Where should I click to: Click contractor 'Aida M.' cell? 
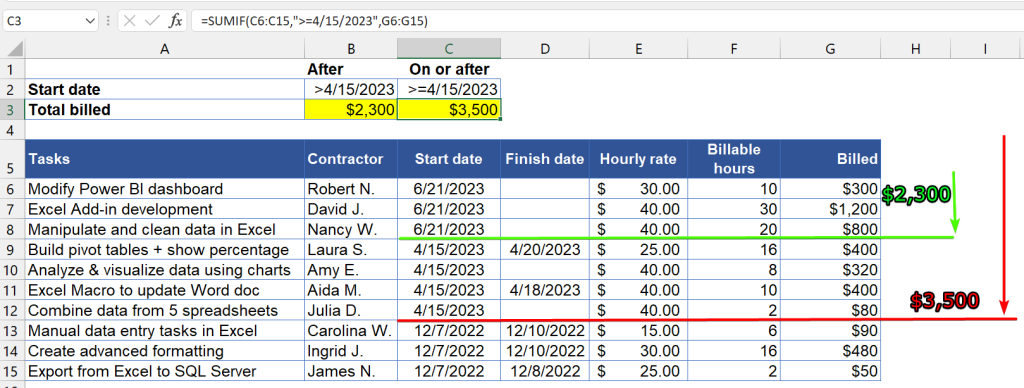click(351, 290)
